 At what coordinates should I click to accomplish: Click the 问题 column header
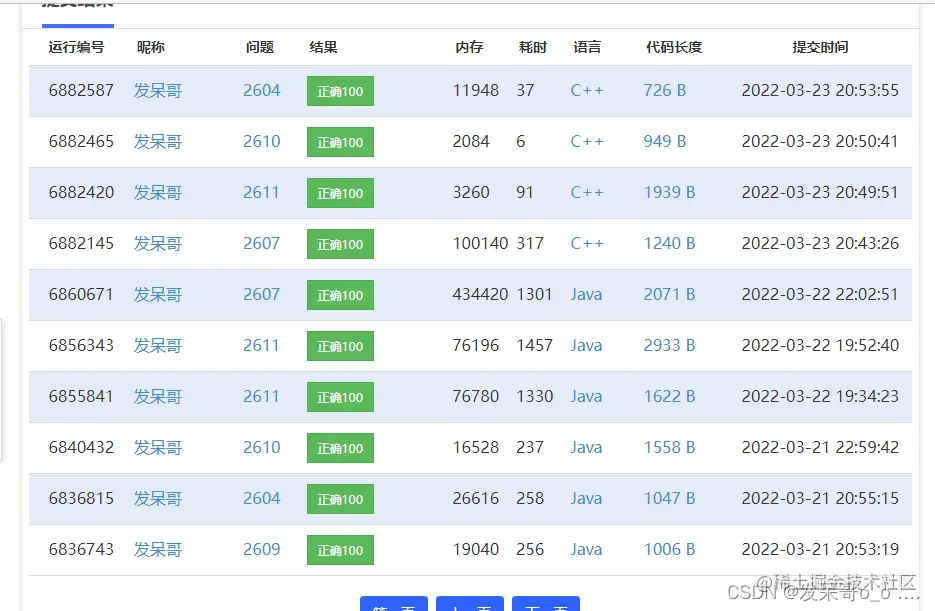pyautogui.click(x=259, y=47)
